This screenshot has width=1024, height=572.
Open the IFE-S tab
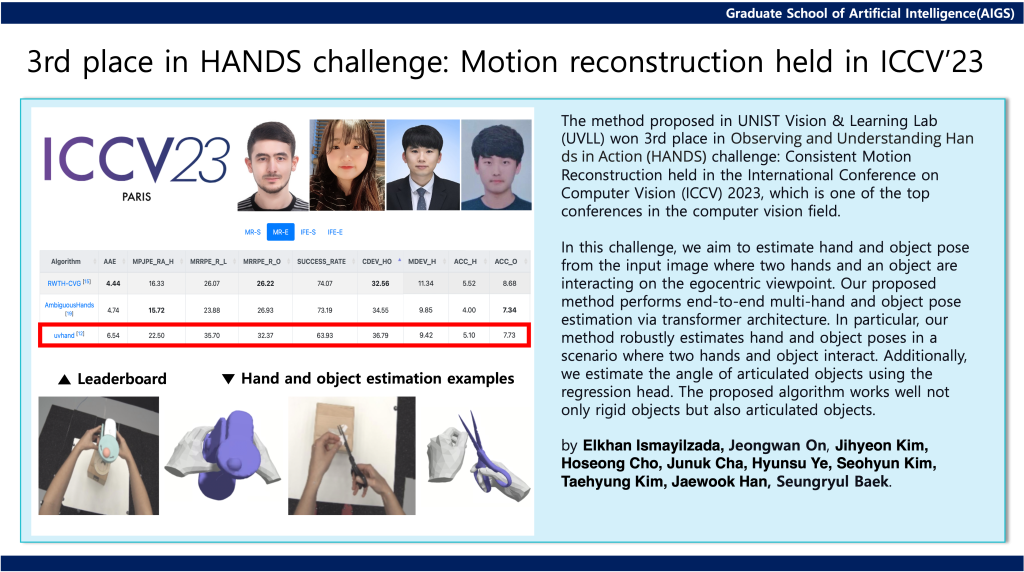pos(308,232)
